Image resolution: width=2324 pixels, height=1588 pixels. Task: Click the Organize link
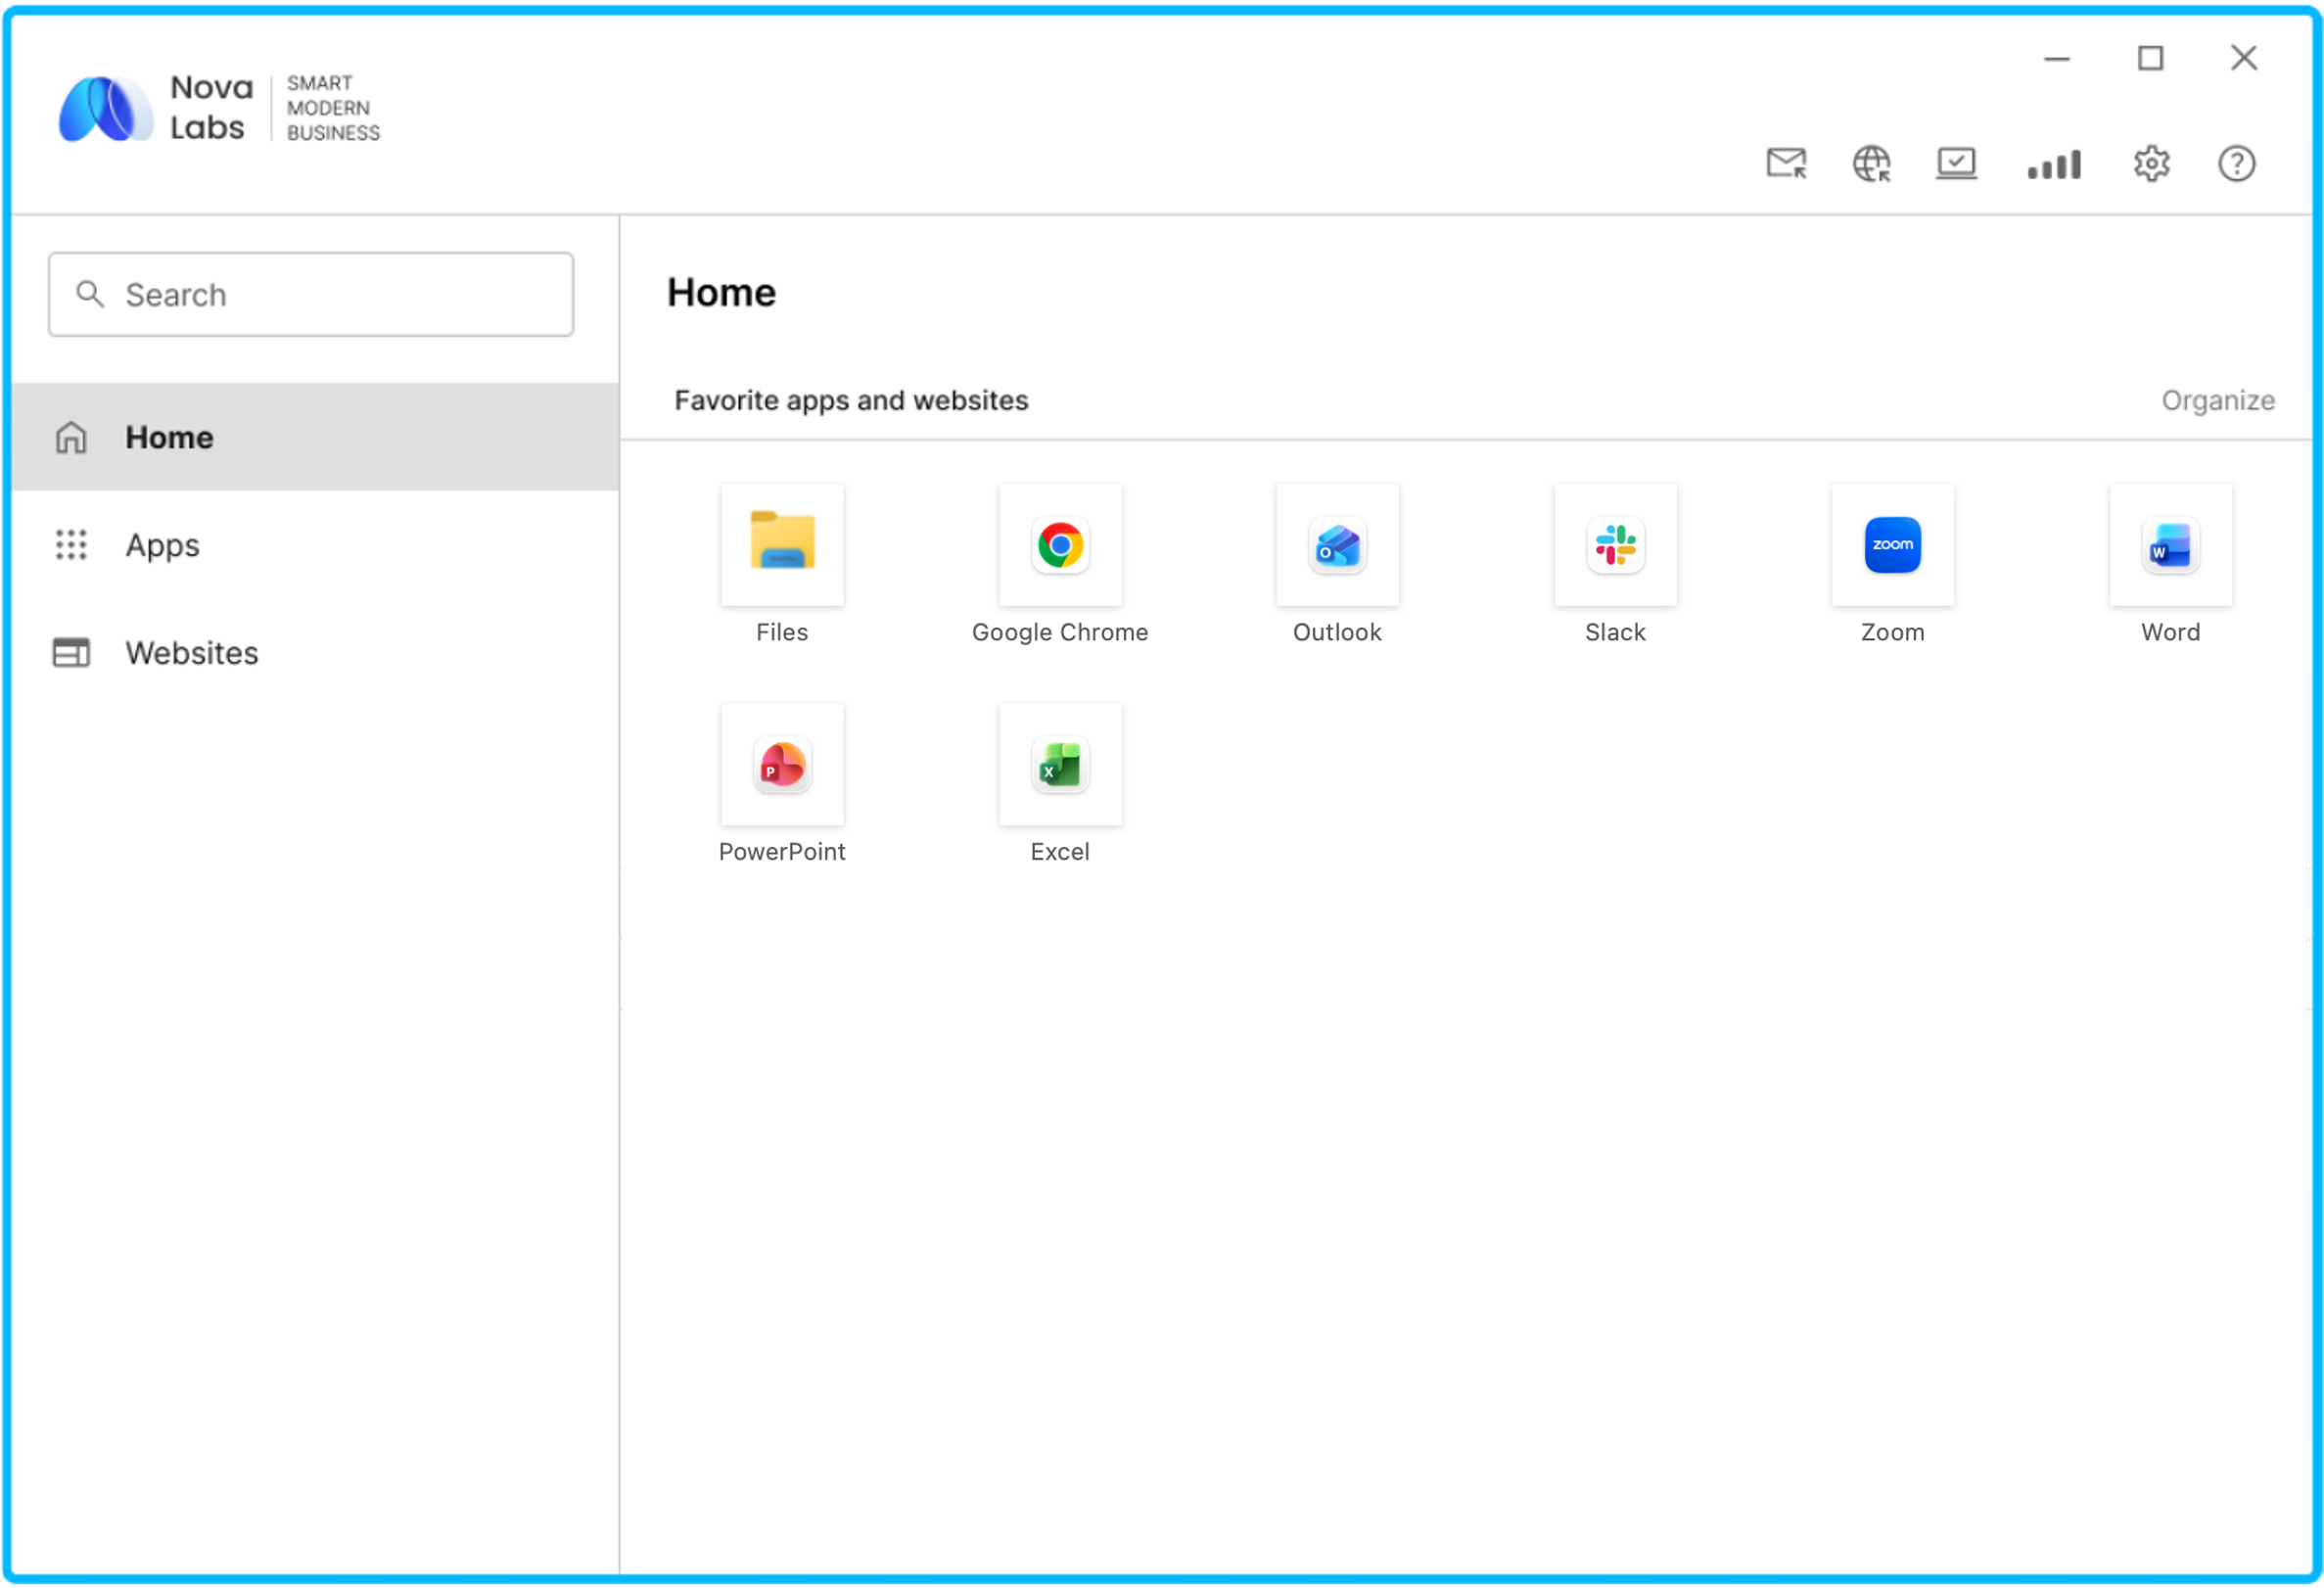click(x=2217, y=400)
